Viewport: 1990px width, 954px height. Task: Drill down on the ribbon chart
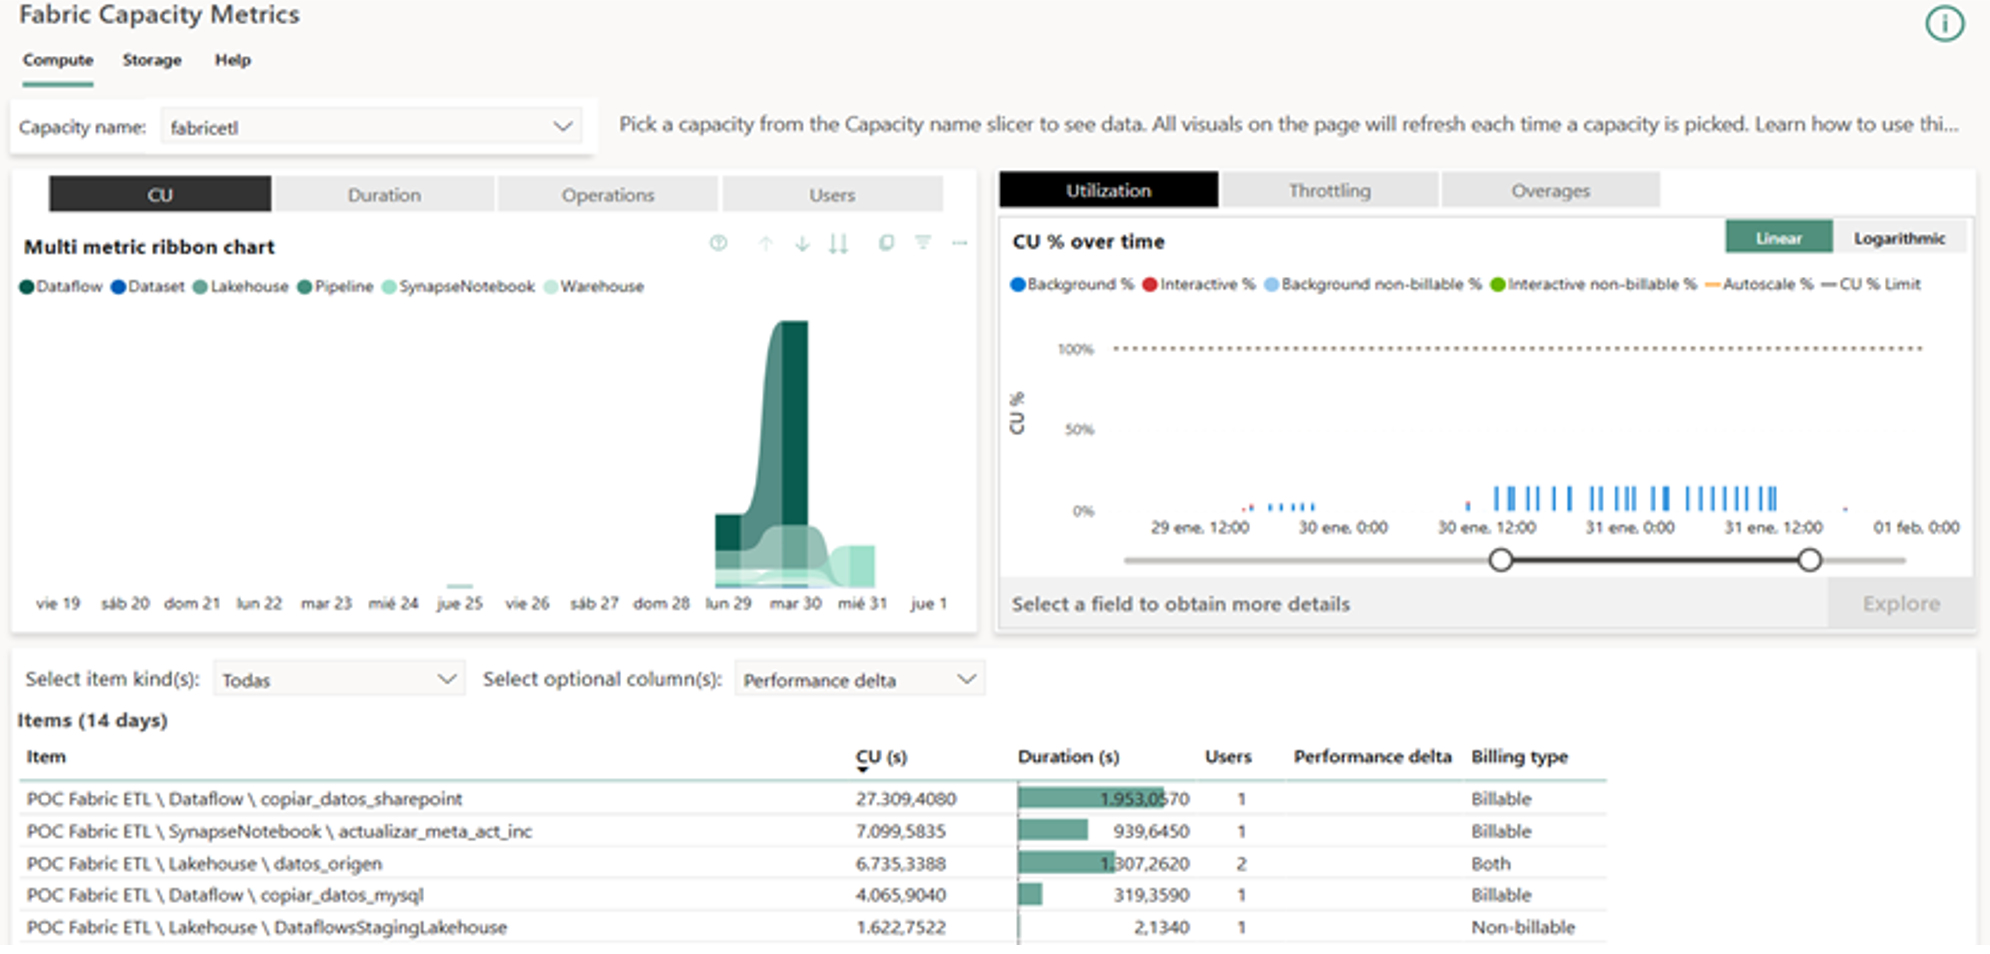[x=801, y=243]
